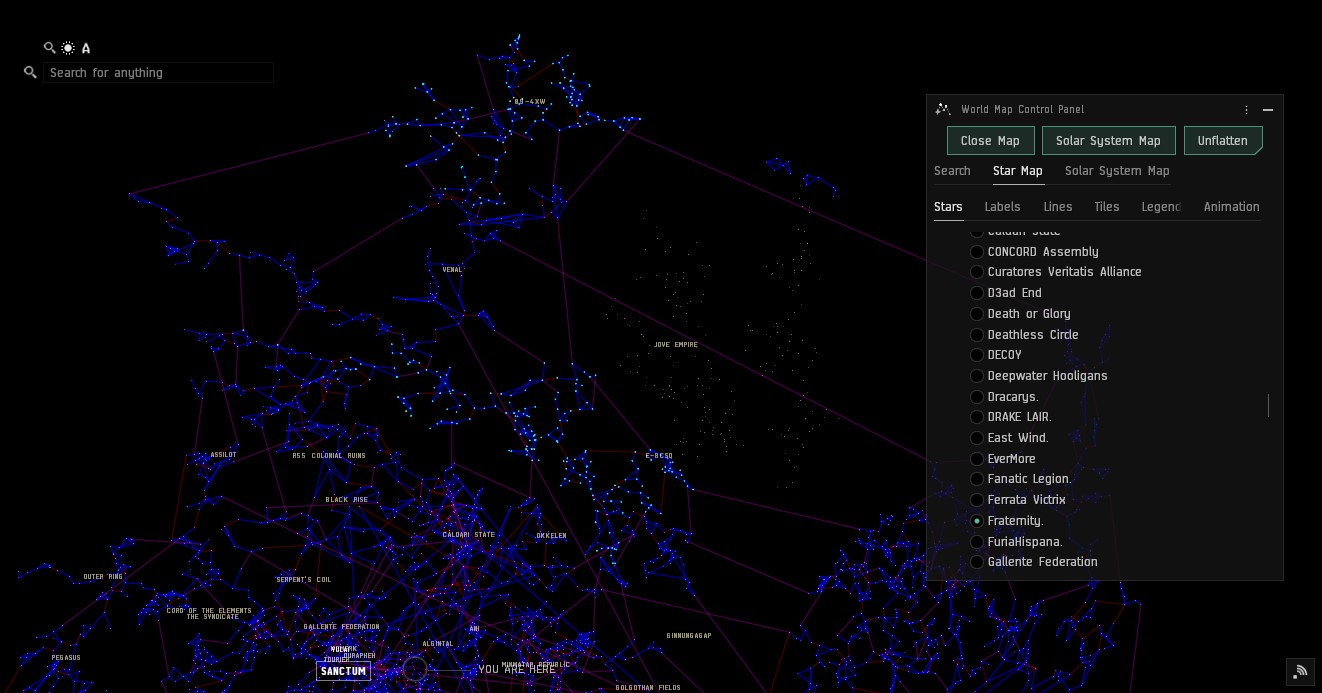The width and height of the screenshot is (1322, 693).
Task: Choose the Dracarys. radio option
Action: 977,397
